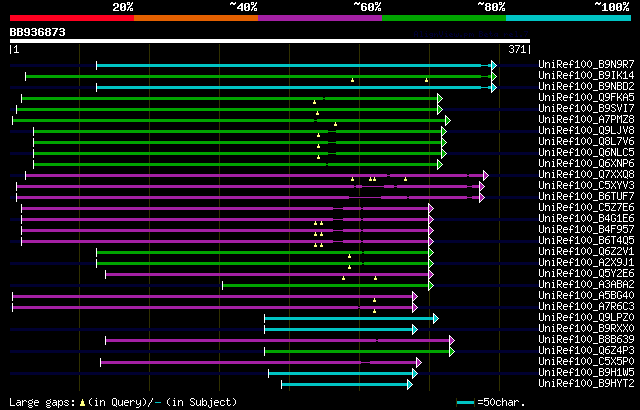Click the purple arrowhead ending the C5X5P0 alignment
640x410 pixels.
point(418,363)
